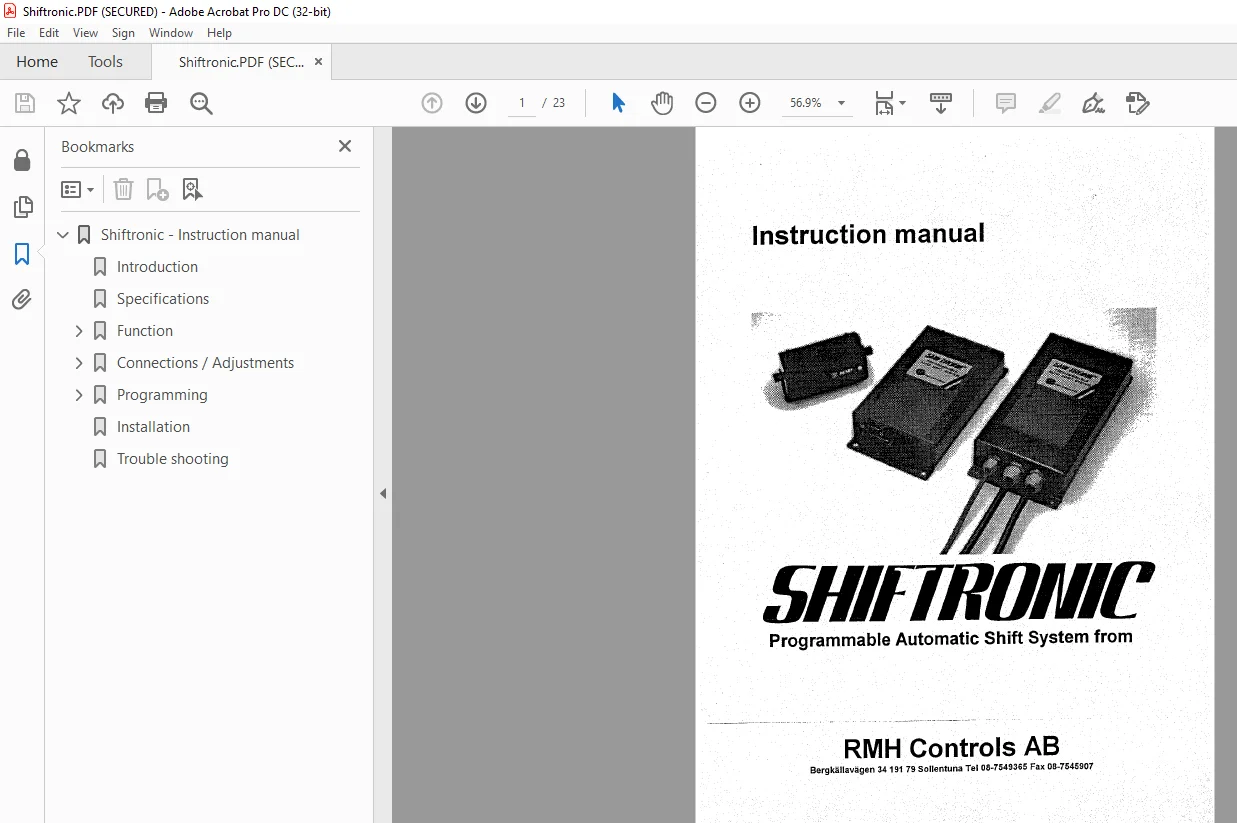Collapse the left pane with arrow handle
The image size is (1237, 823).
(x=383, y=493)
